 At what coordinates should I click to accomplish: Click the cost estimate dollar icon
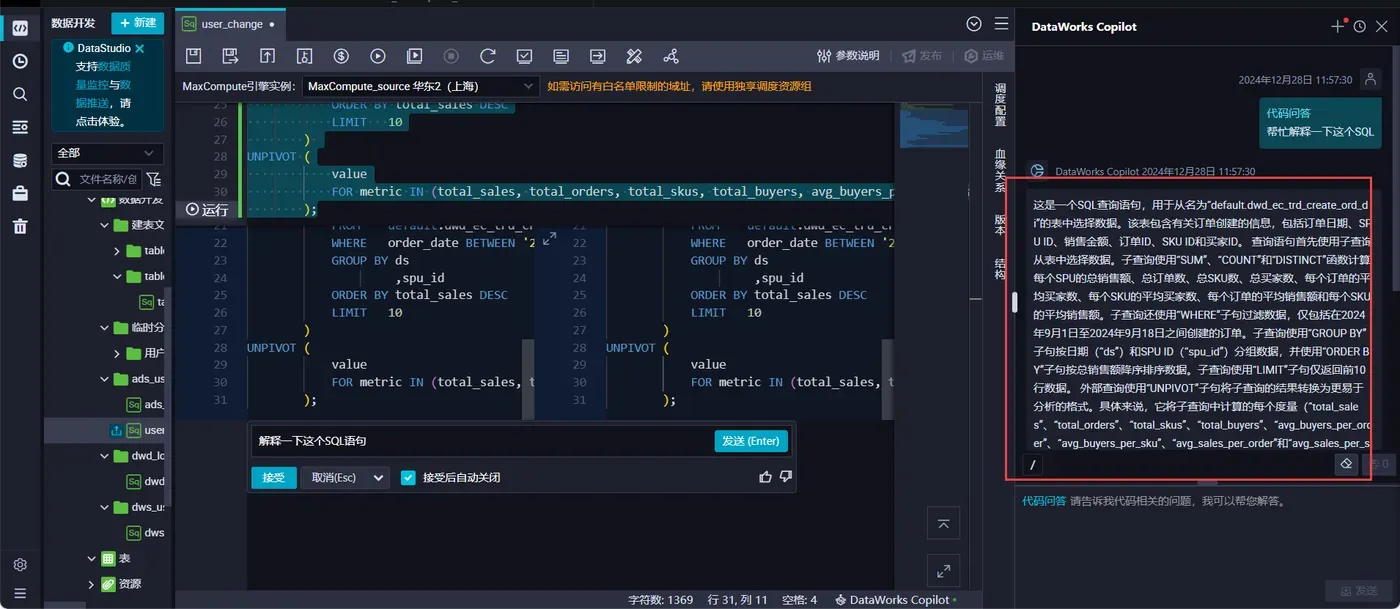coord(341,56)
